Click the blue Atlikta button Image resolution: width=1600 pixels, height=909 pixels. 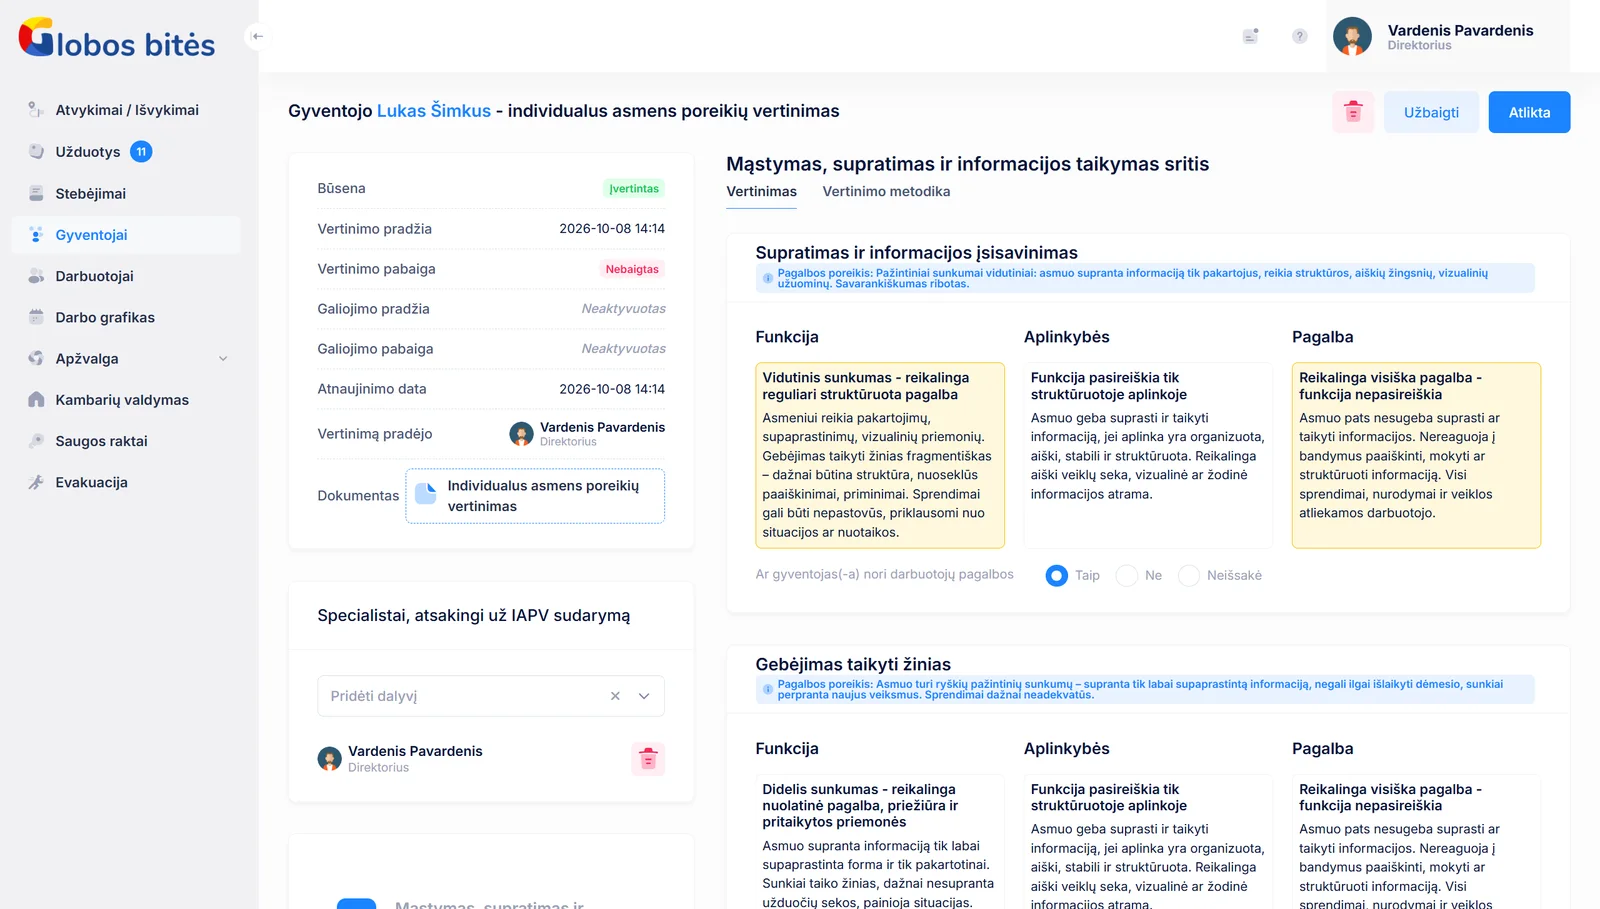click(1529, 112)
